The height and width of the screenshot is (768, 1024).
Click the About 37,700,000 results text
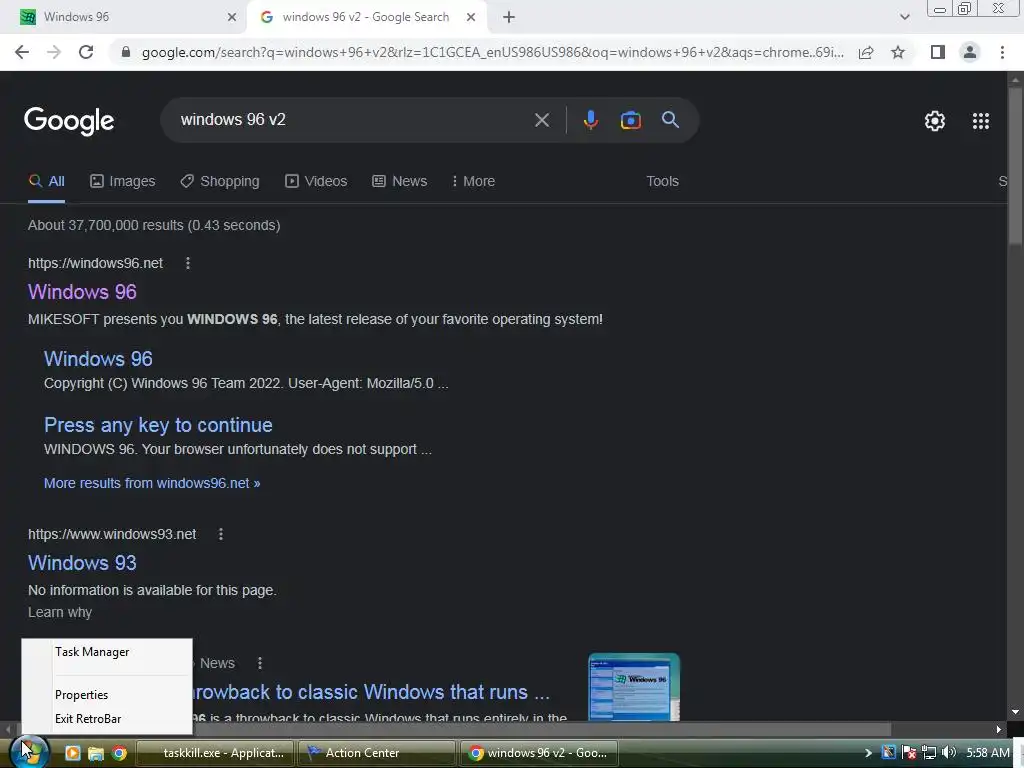pos(154,225)
